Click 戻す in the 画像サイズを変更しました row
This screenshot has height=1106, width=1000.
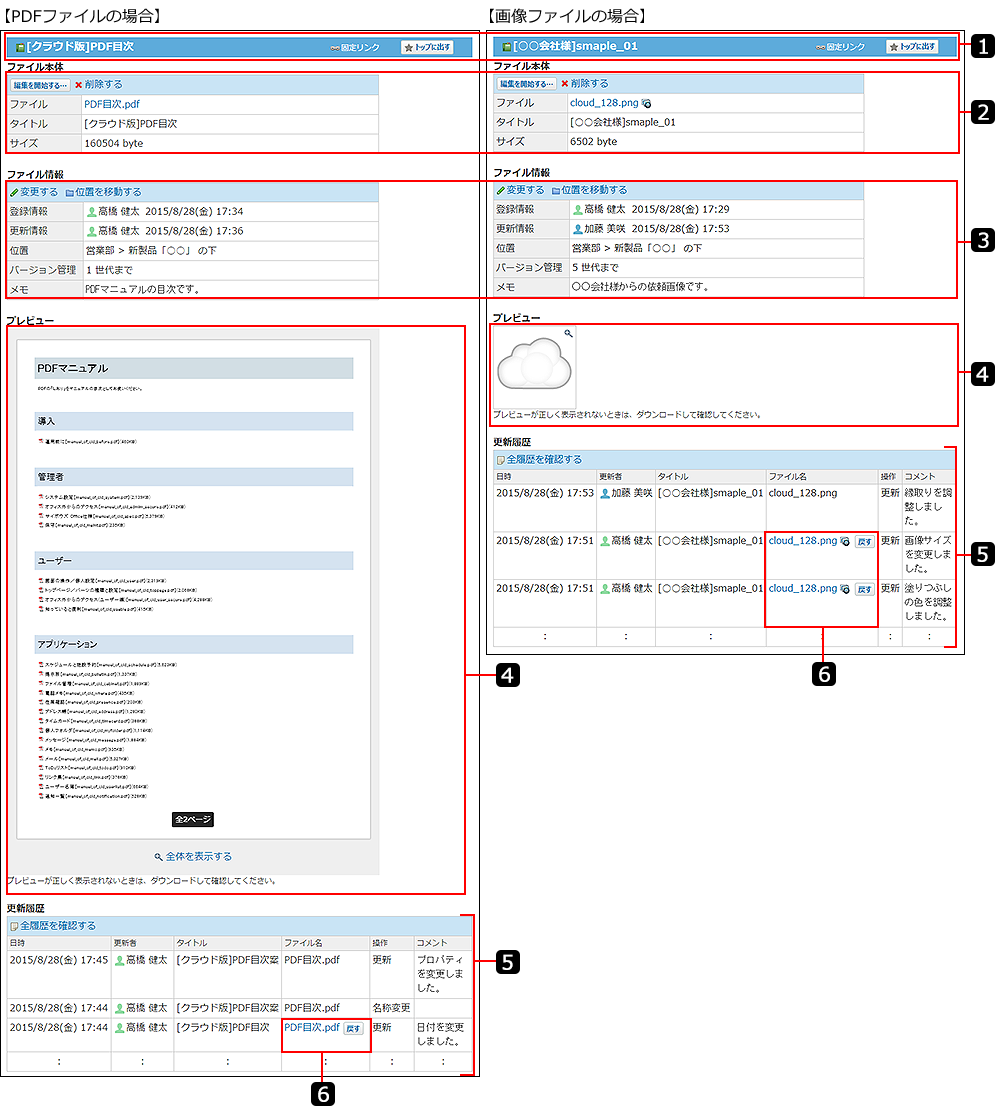coord(865,542)
